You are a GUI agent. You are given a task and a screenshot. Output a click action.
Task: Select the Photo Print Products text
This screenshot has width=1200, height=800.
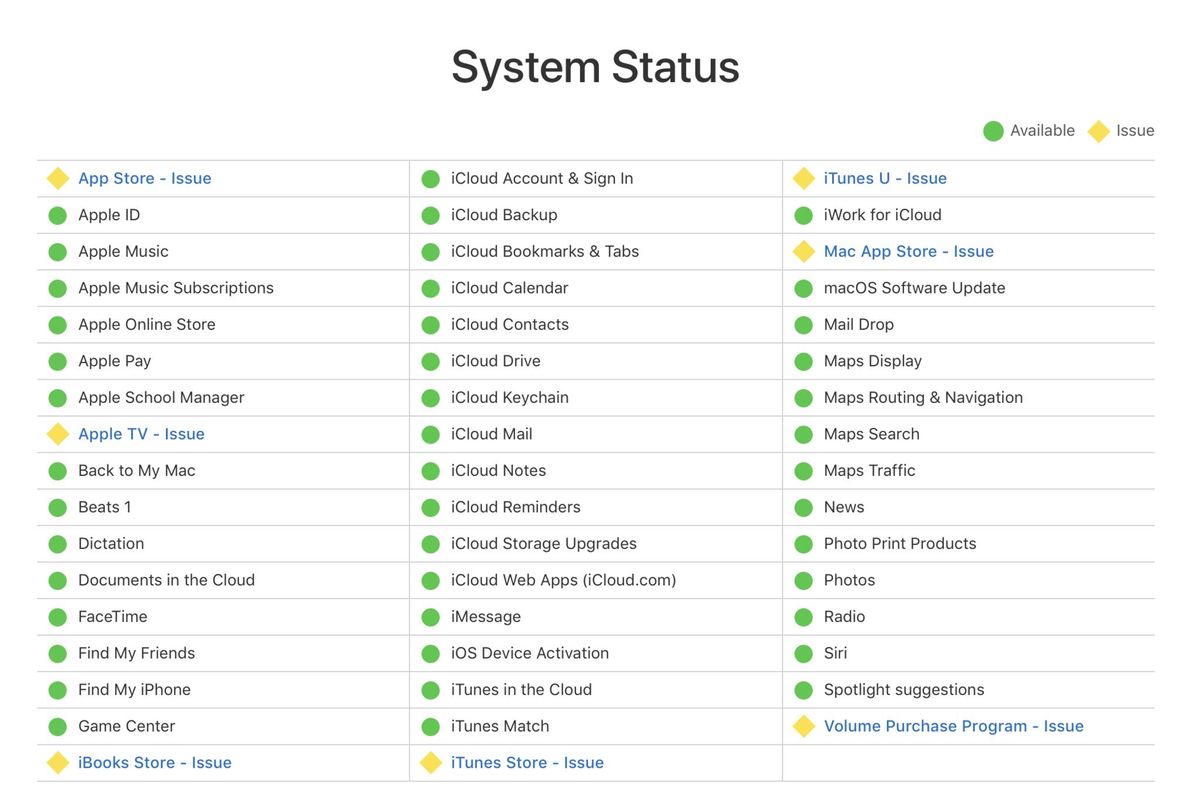pos(900,543)
